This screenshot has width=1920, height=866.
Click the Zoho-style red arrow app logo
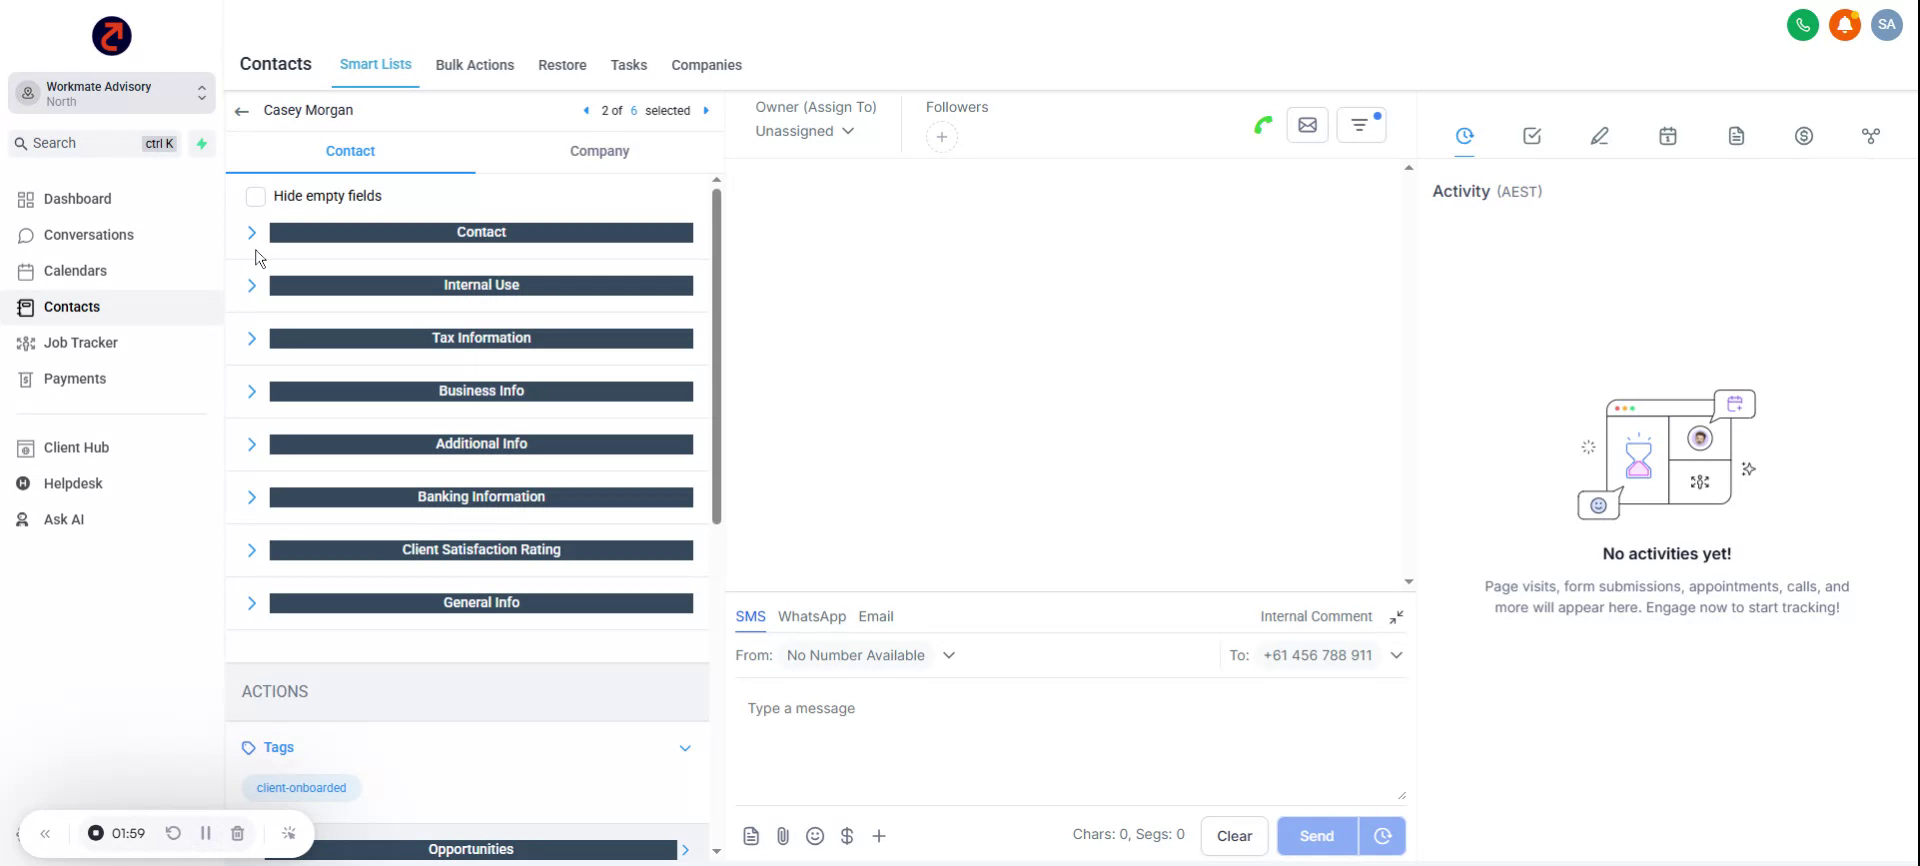pyautogui.click(x=112, y=36)
